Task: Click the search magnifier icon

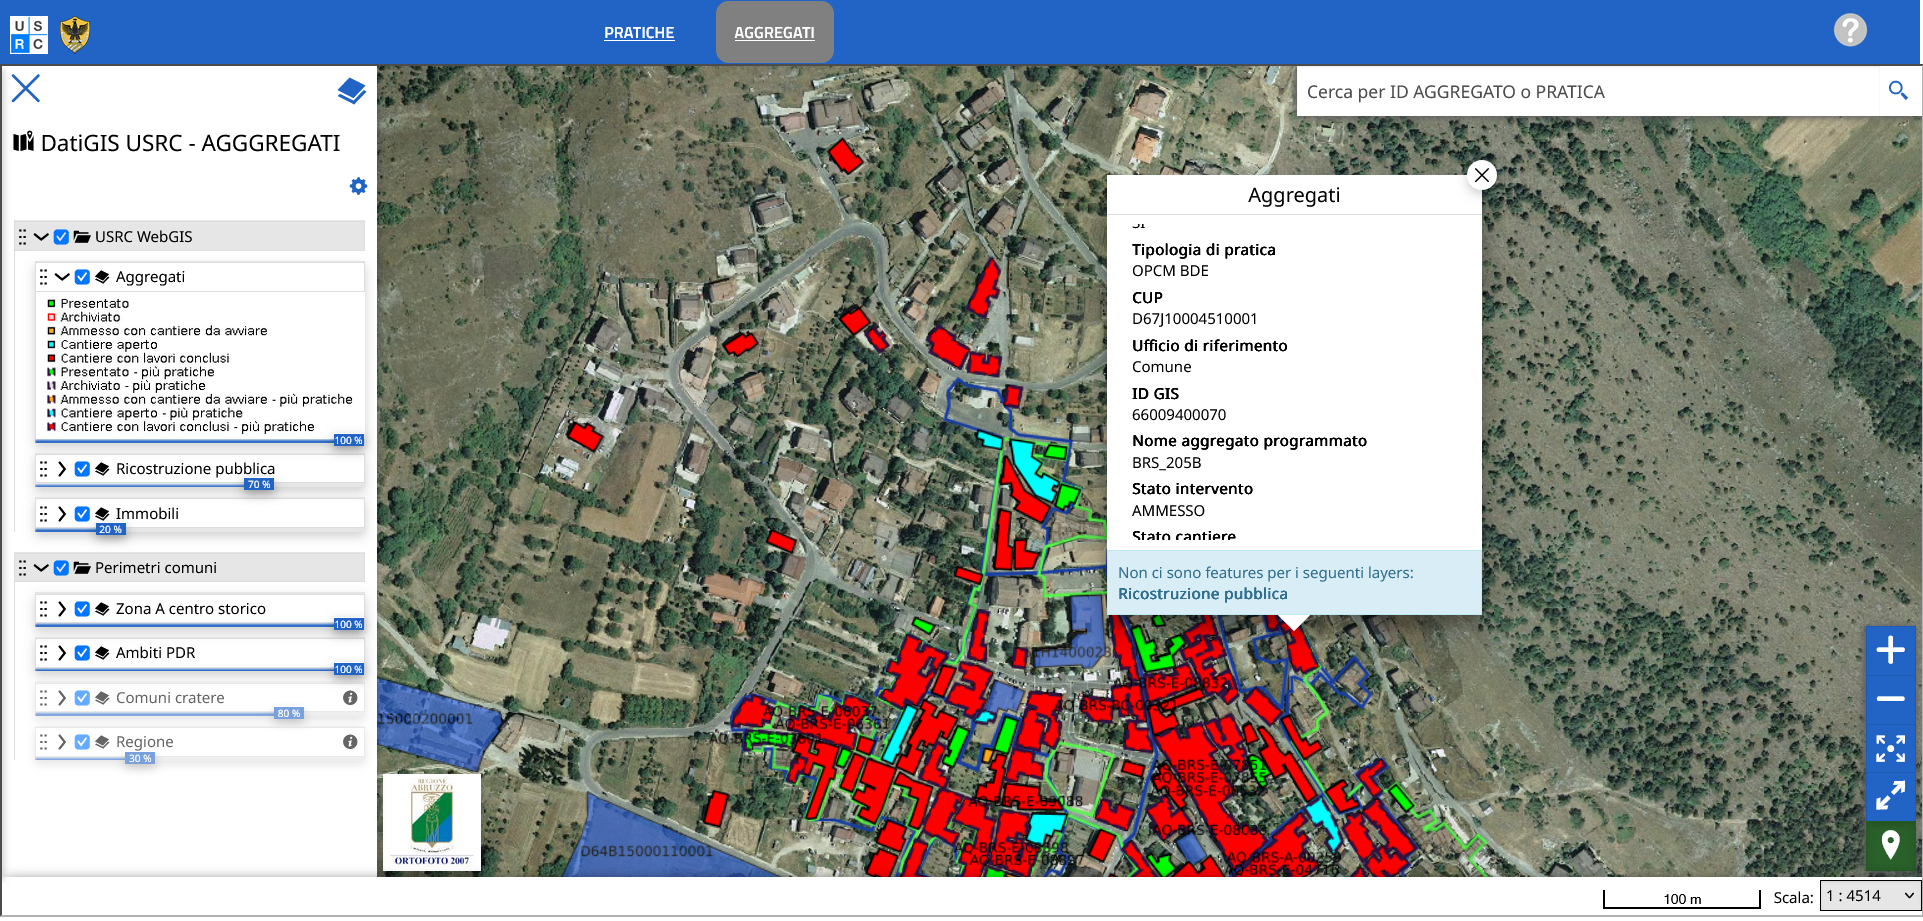Action: 1898,91
